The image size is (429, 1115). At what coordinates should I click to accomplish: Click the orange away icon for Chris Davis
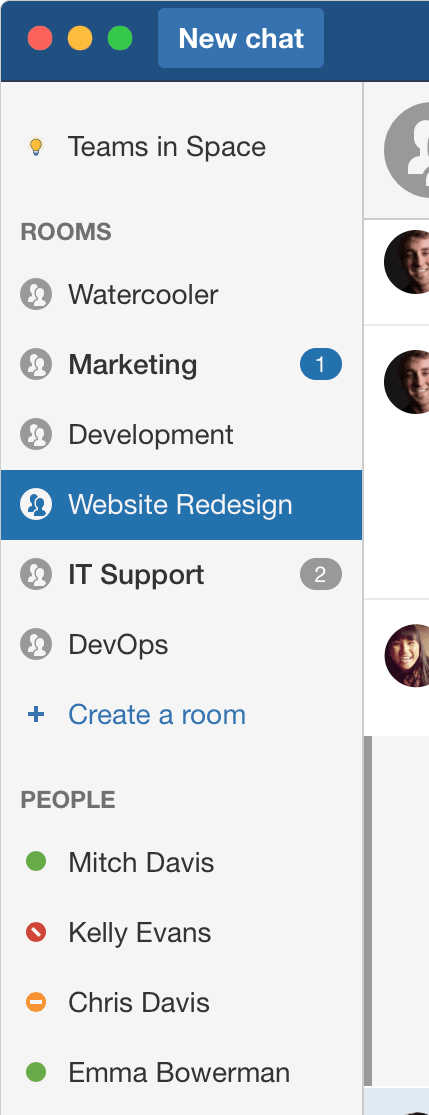(x=36, y=1003)
